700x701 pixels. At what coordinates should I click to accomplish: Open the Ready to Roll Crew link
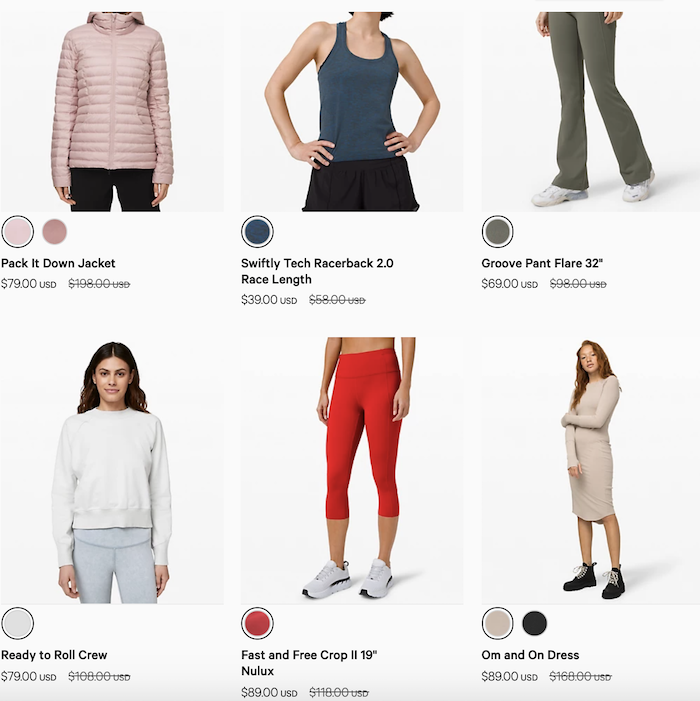pos(54,655)
